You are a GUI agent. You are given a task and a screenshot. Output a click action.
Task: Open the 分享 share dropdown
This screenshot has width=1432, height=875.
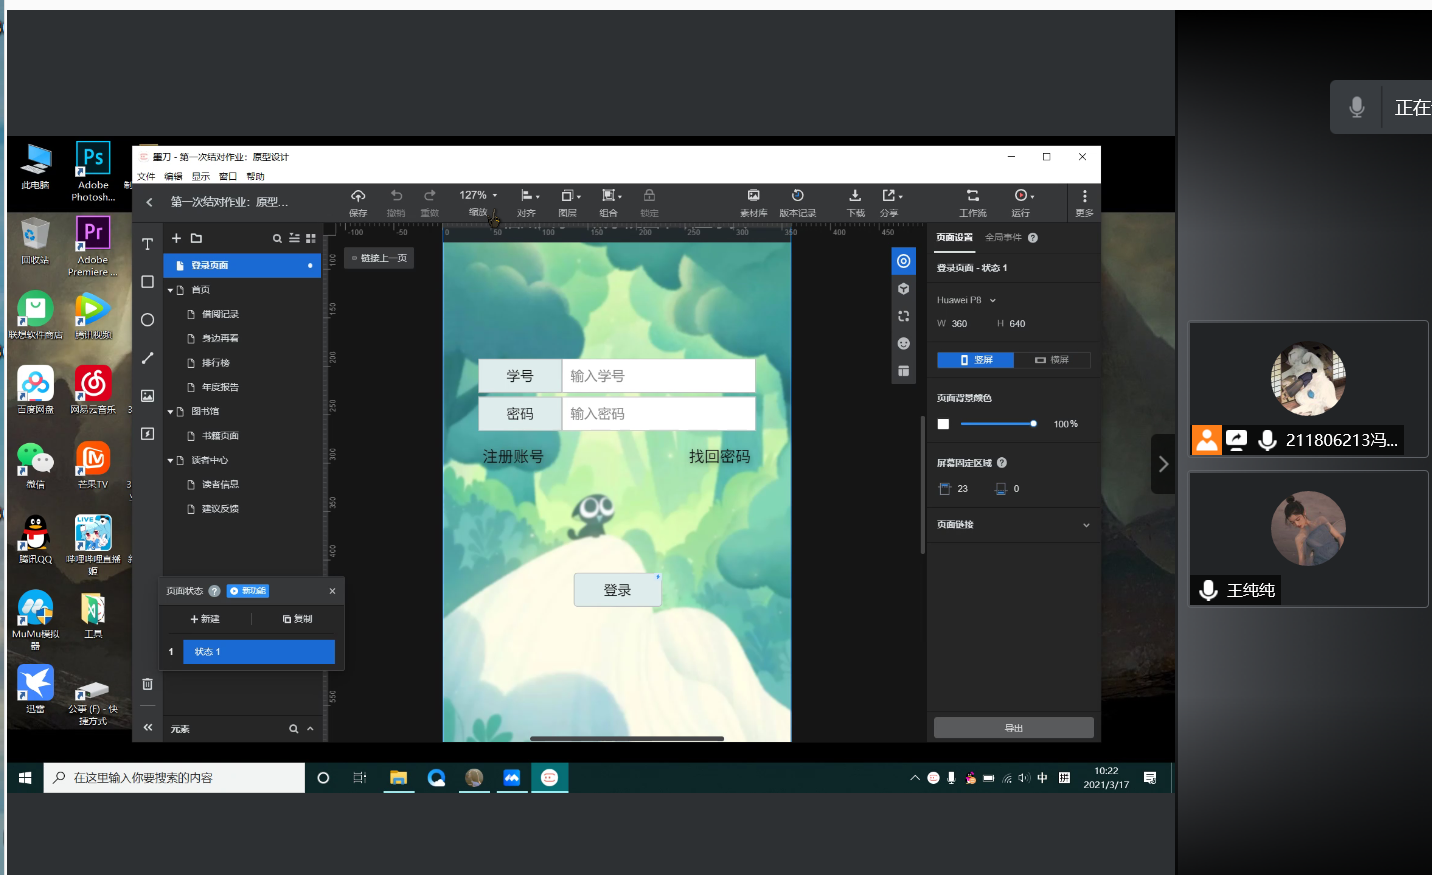[892, 195]
